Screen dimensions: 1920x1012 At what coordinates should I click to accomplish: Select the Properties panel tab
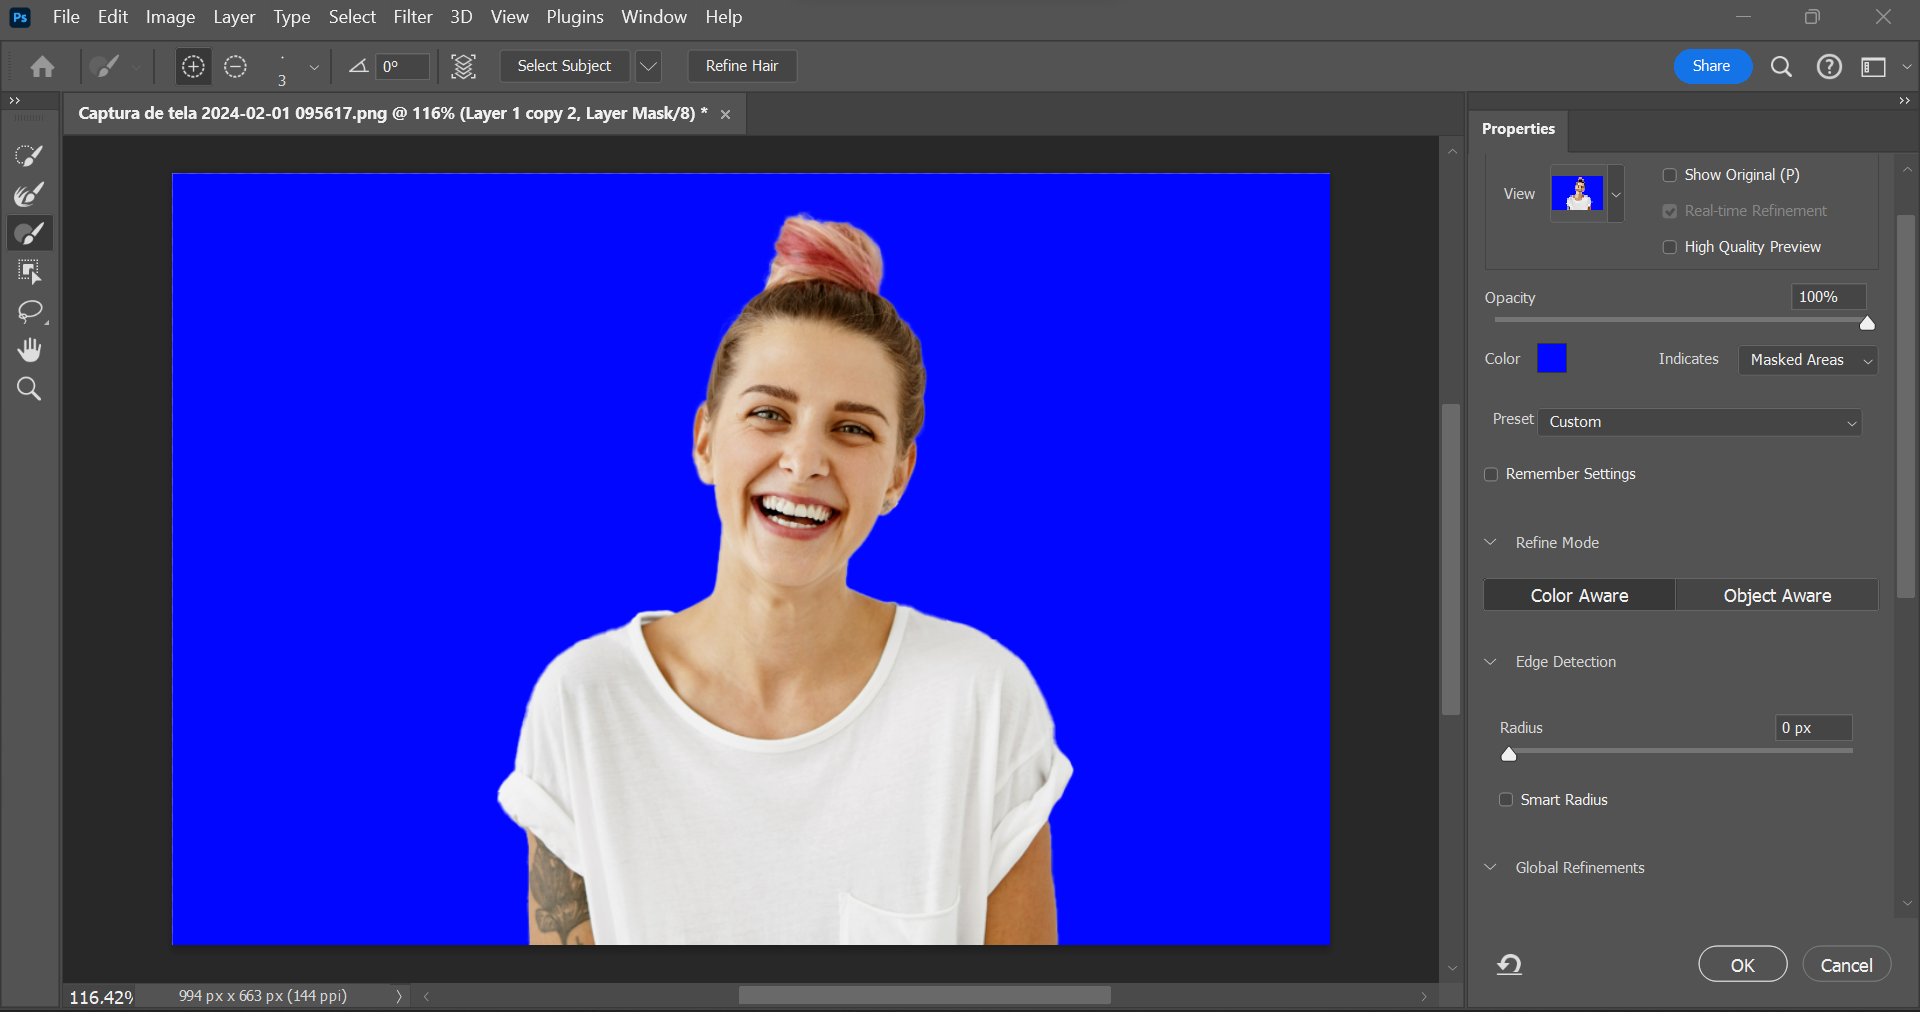pos(1518,129)
